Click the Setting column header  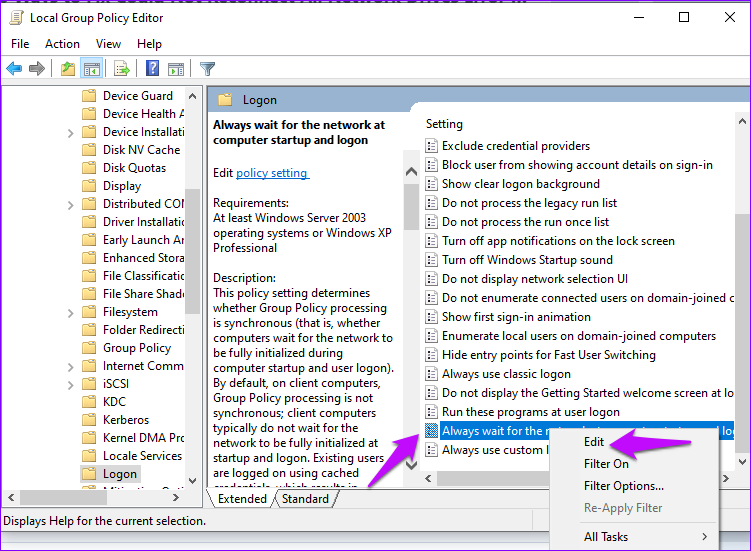pyautogui.click(x=444, y=124)
